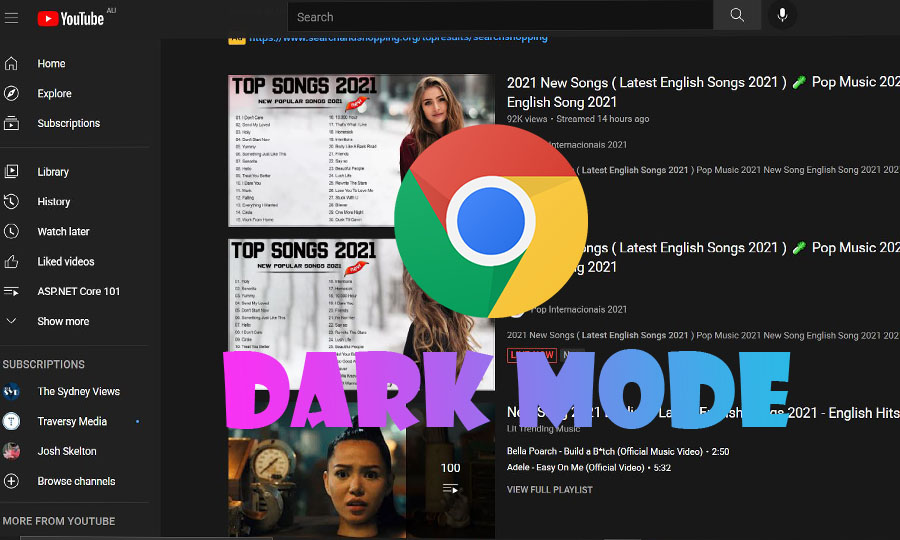Open the hamburger guide menu
The width and height of the screenshot is (900, 540).
[x=12, y=17]
